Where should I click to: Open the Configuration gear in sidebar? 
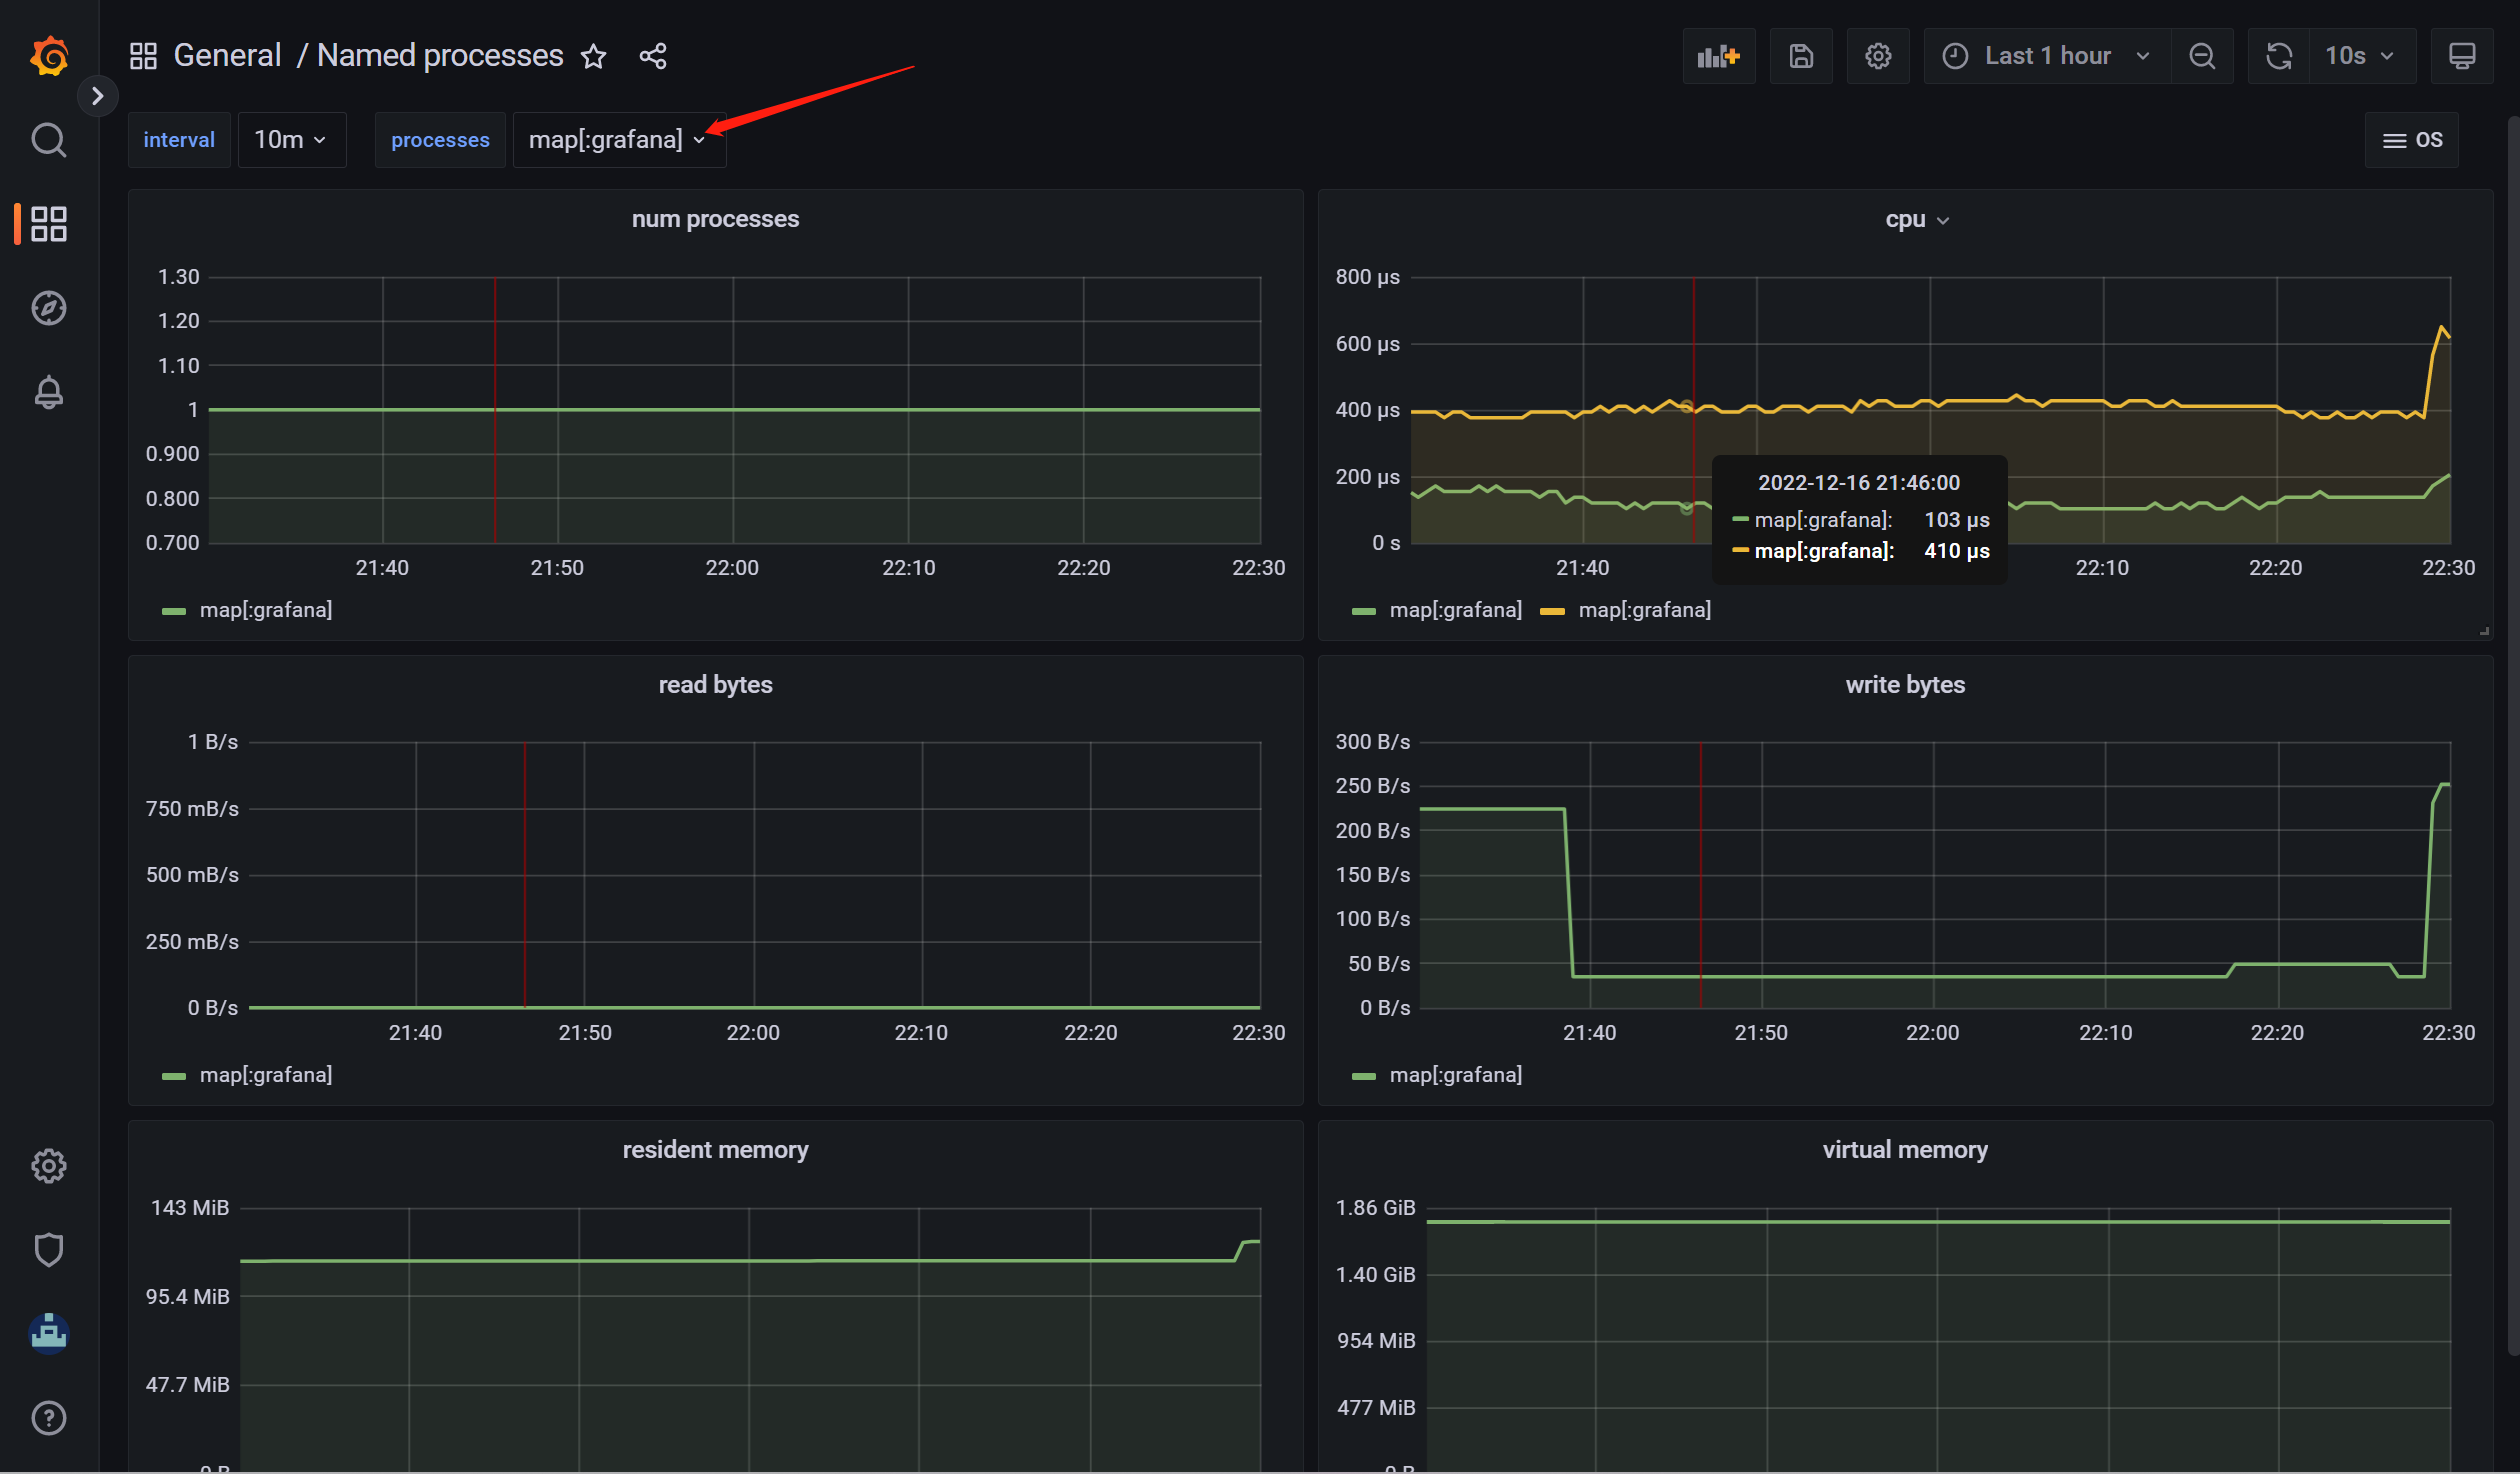coord(48,1166)
